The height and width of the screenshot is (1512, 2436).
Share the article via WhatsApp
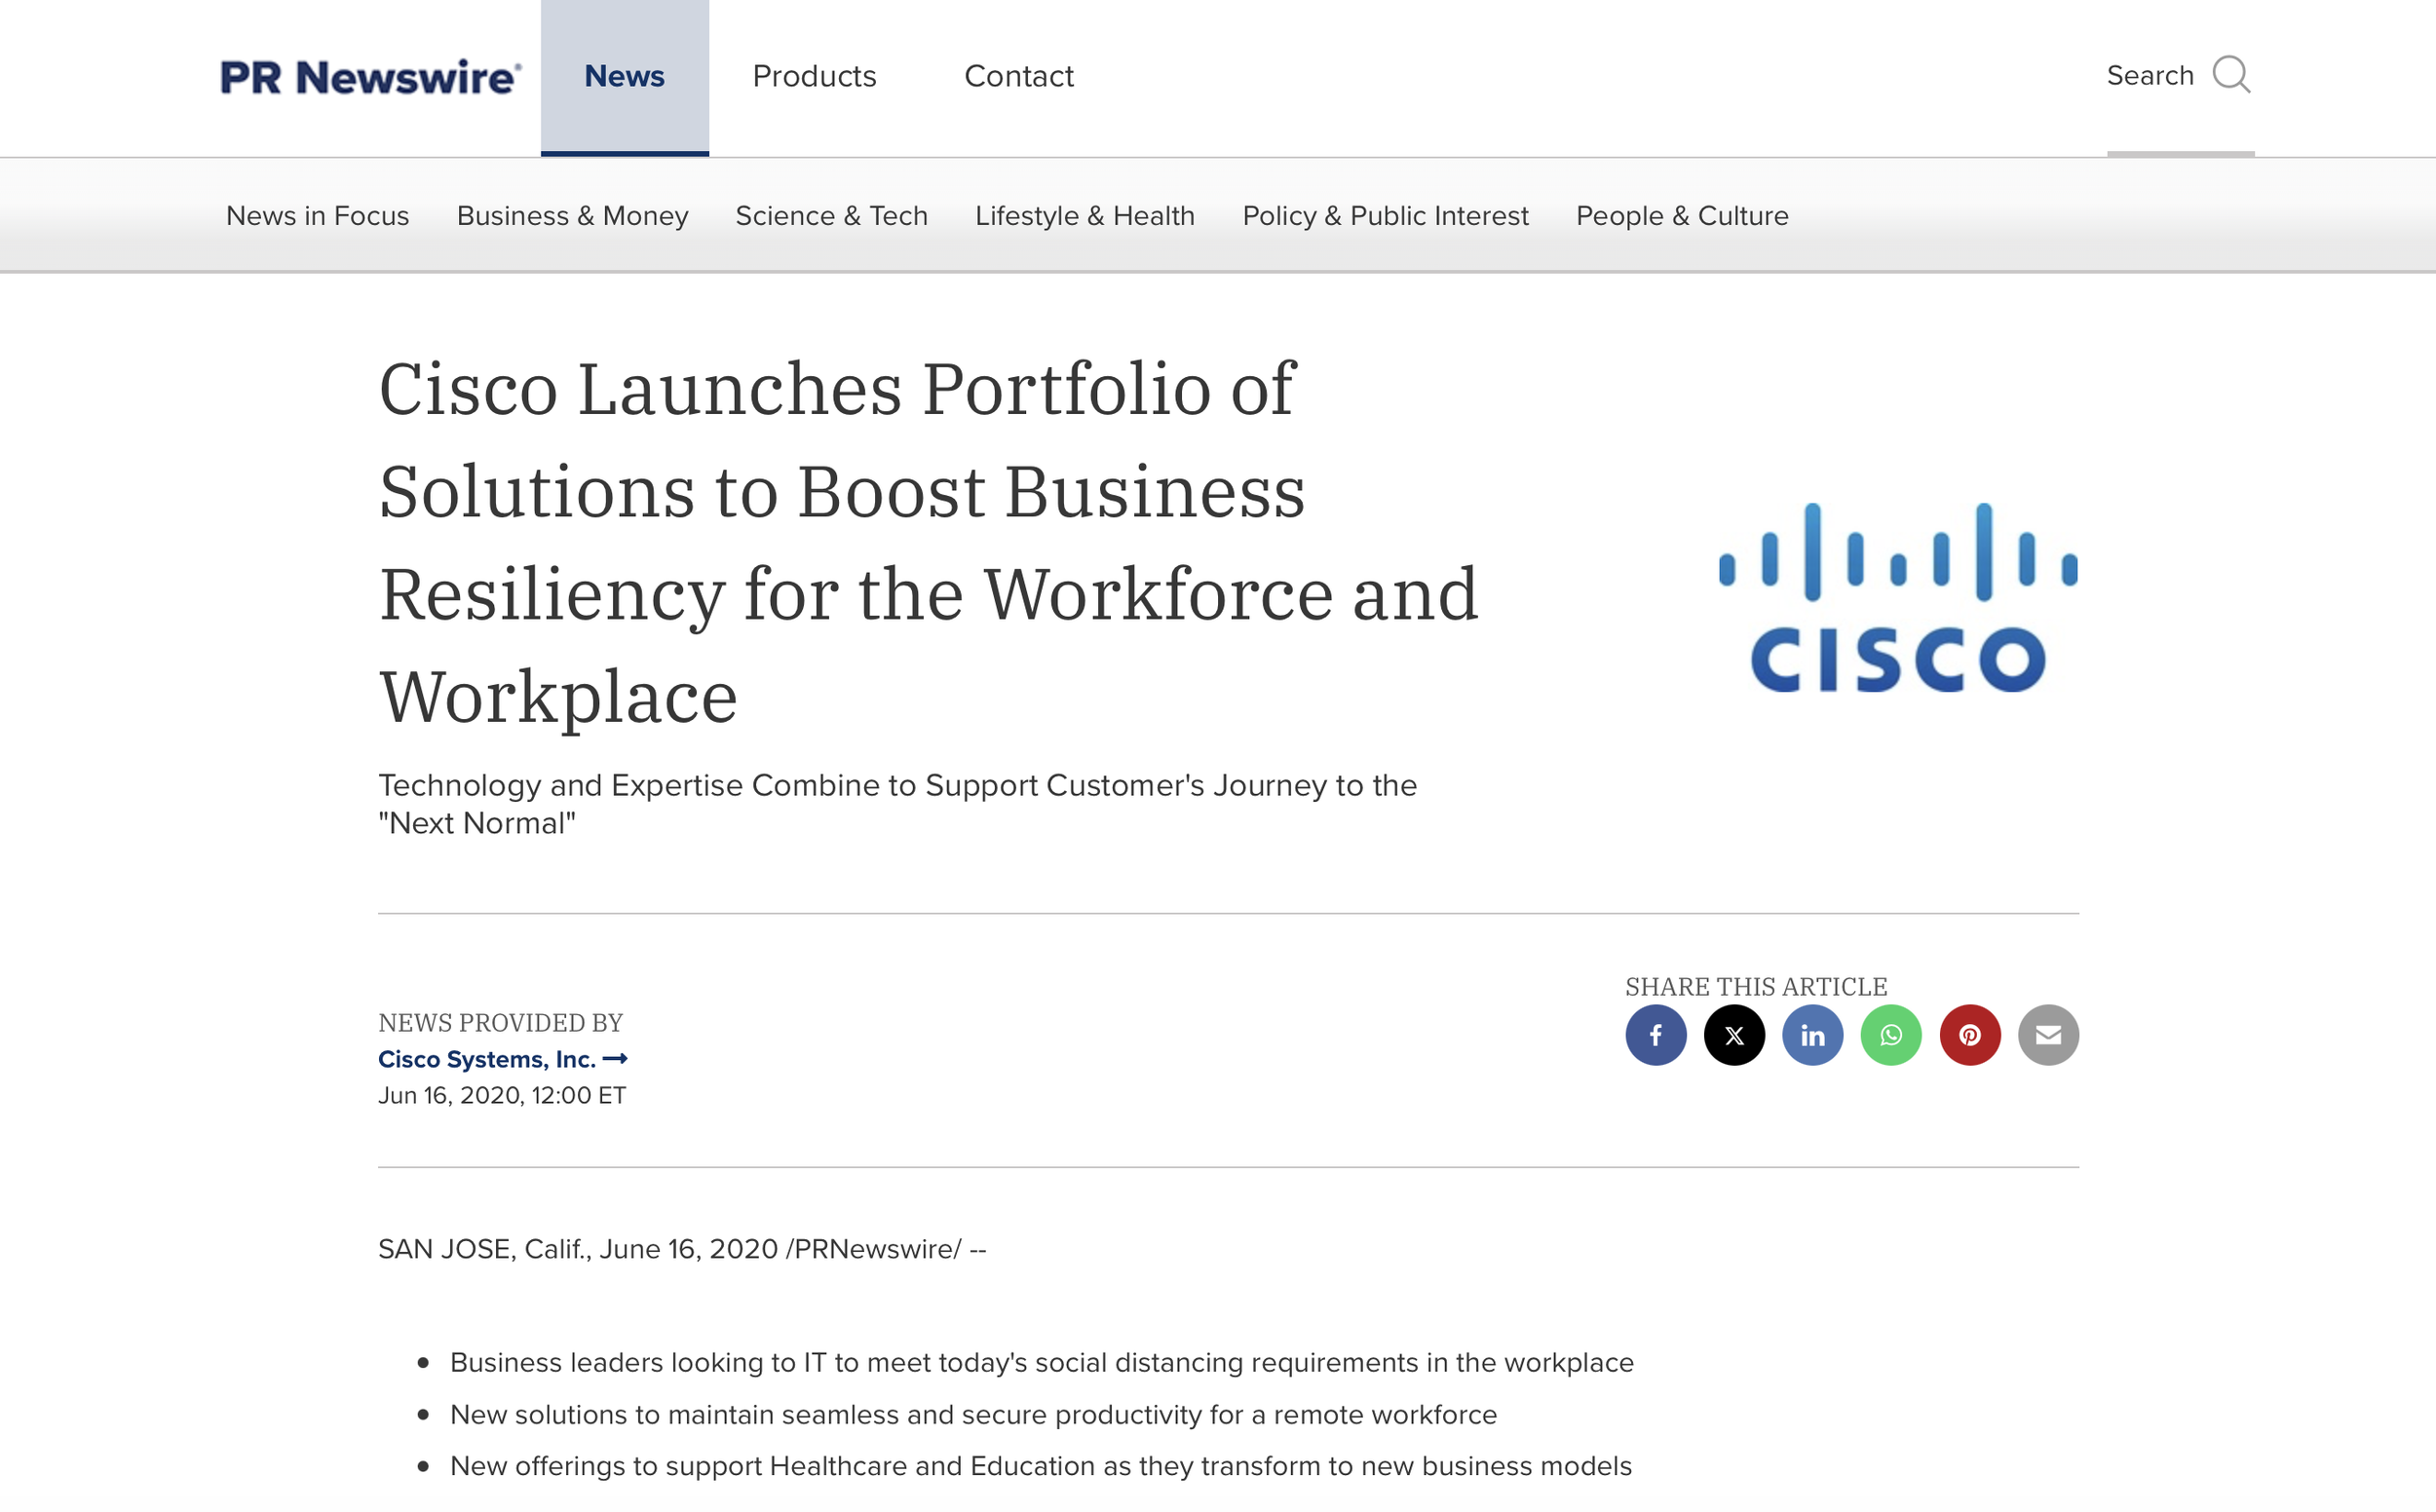click(1891, 1035)
